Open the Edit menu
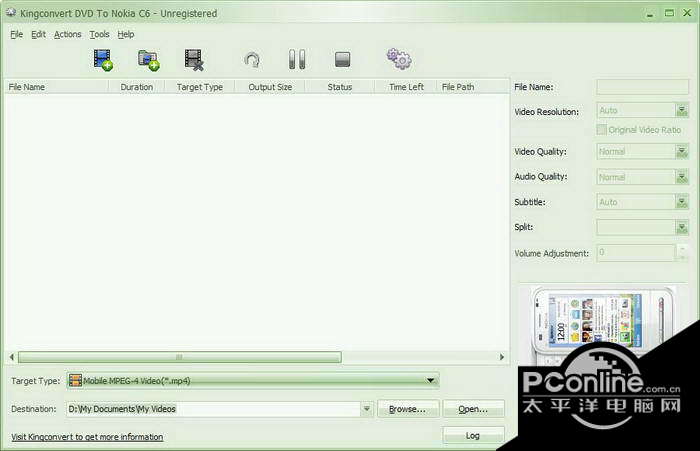The image size is (700, 451). coord(38,34)
